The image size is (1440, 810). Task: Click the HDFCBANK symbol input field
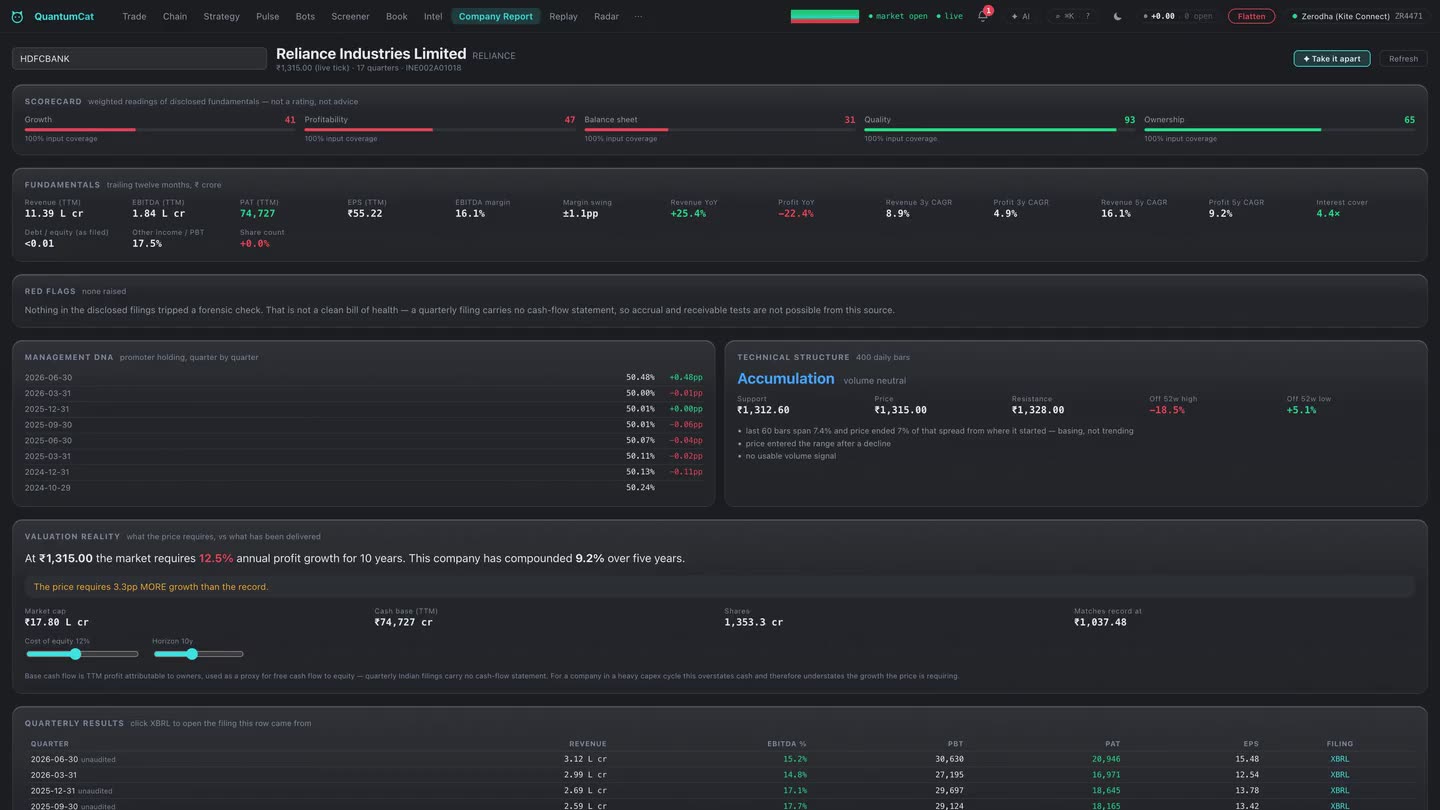click(139, 59)
